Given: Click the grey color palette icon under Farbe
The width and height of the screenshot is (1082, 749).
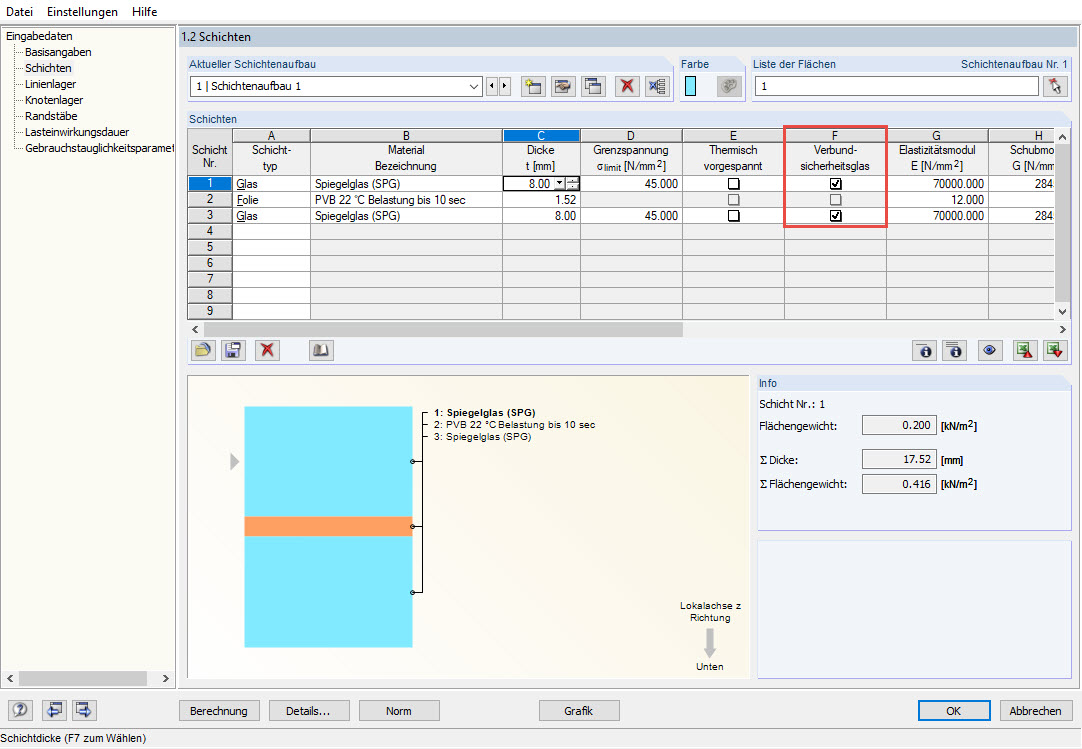Looking at the screenshot, I should (729, 86).
